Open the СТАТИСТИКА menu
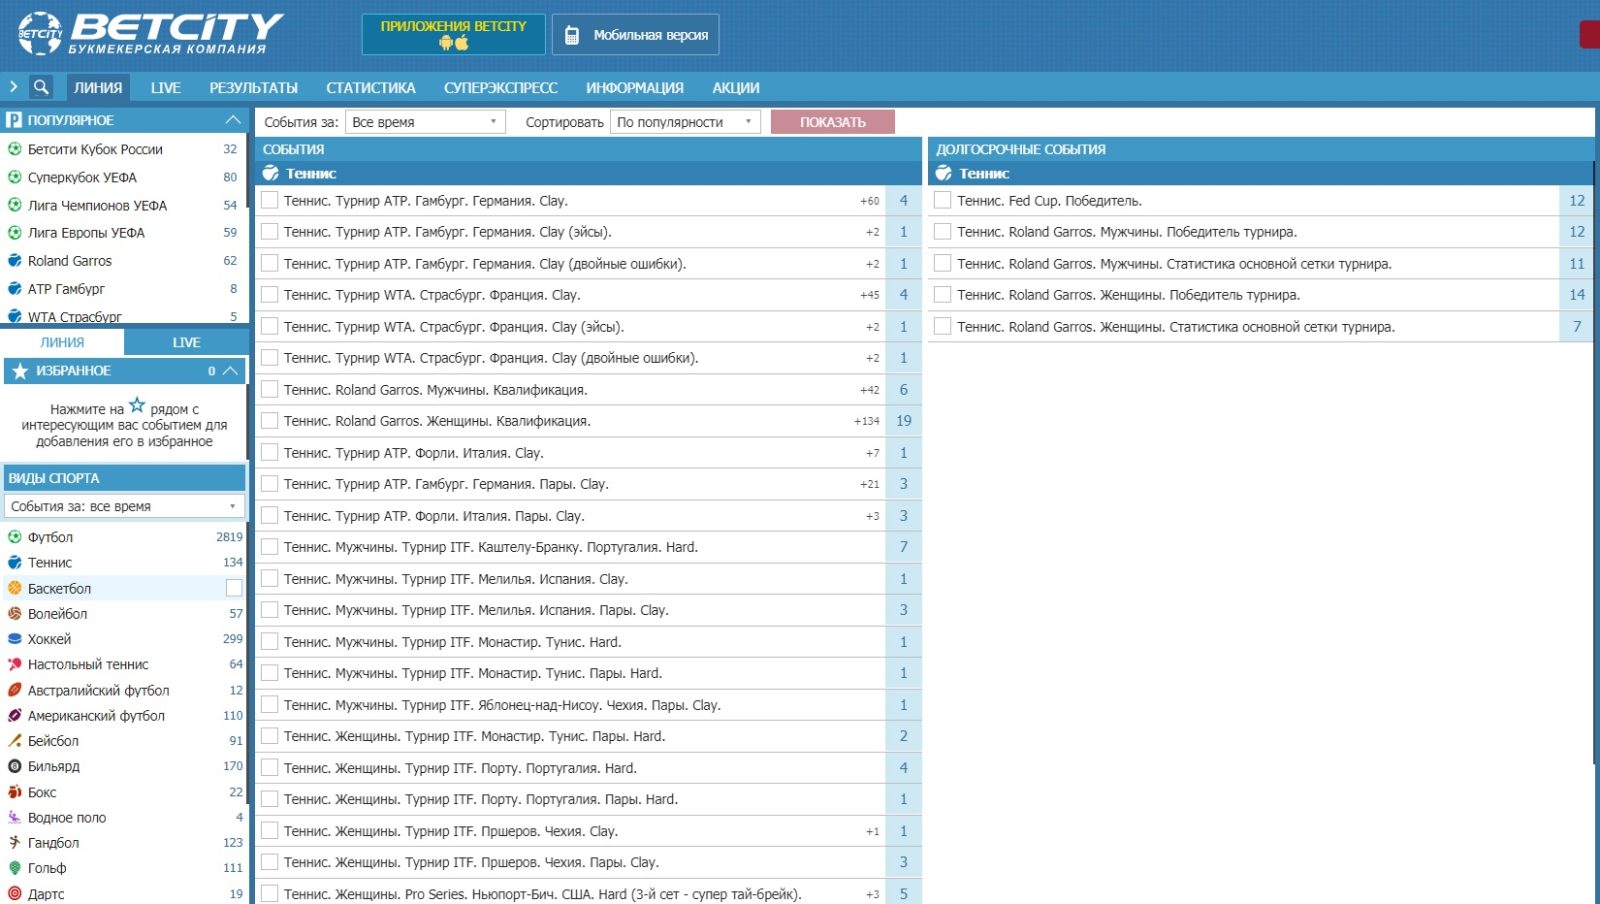 click(371, 87)
